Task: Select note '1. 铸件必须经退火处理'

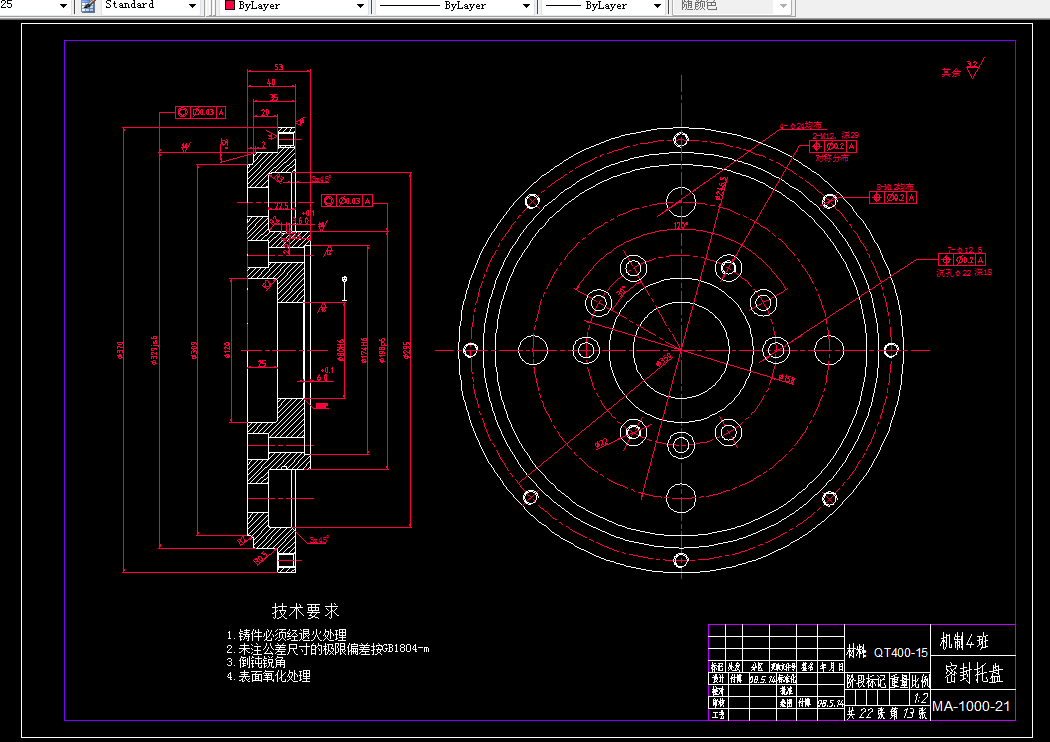Action: [287, 635]
